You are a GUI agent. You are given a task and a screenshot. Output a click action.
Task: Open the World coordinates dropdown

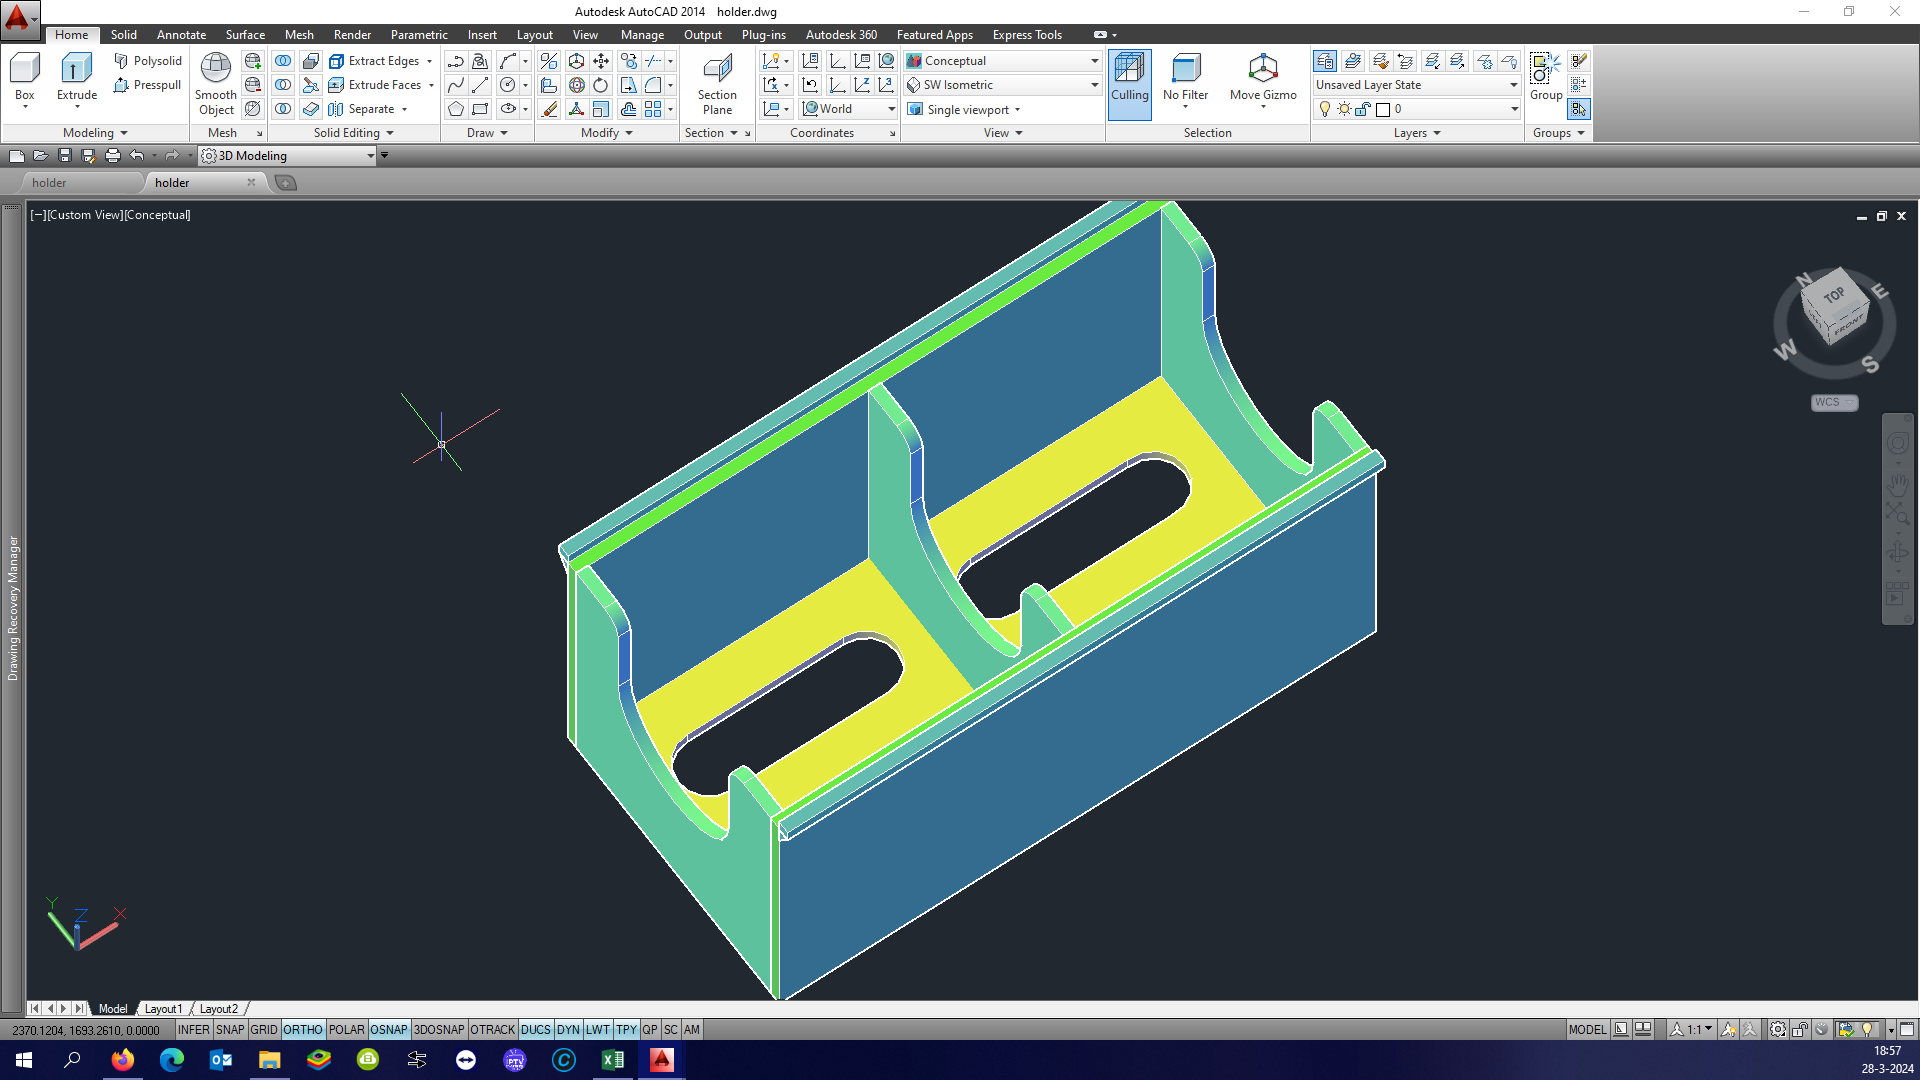(x=848, y=109)
